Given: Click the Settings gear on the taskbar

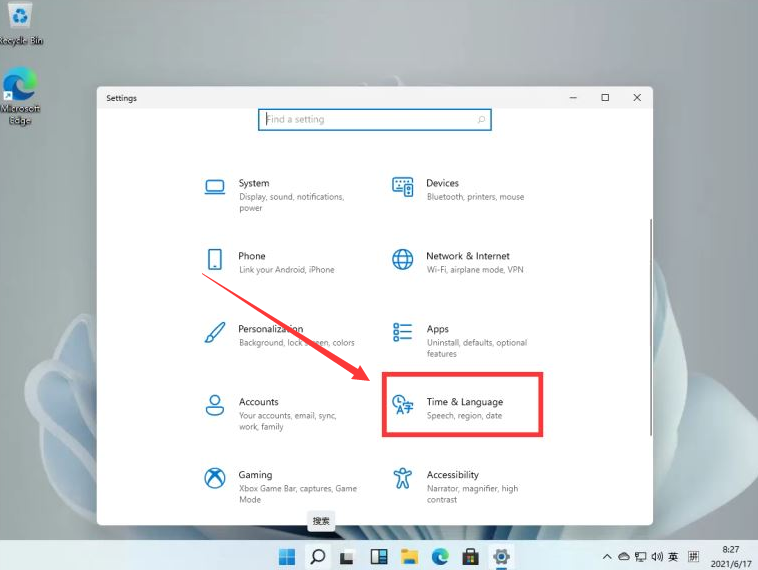Looking at the screenshot, I should pyautogui.click(x=501, y=557).
